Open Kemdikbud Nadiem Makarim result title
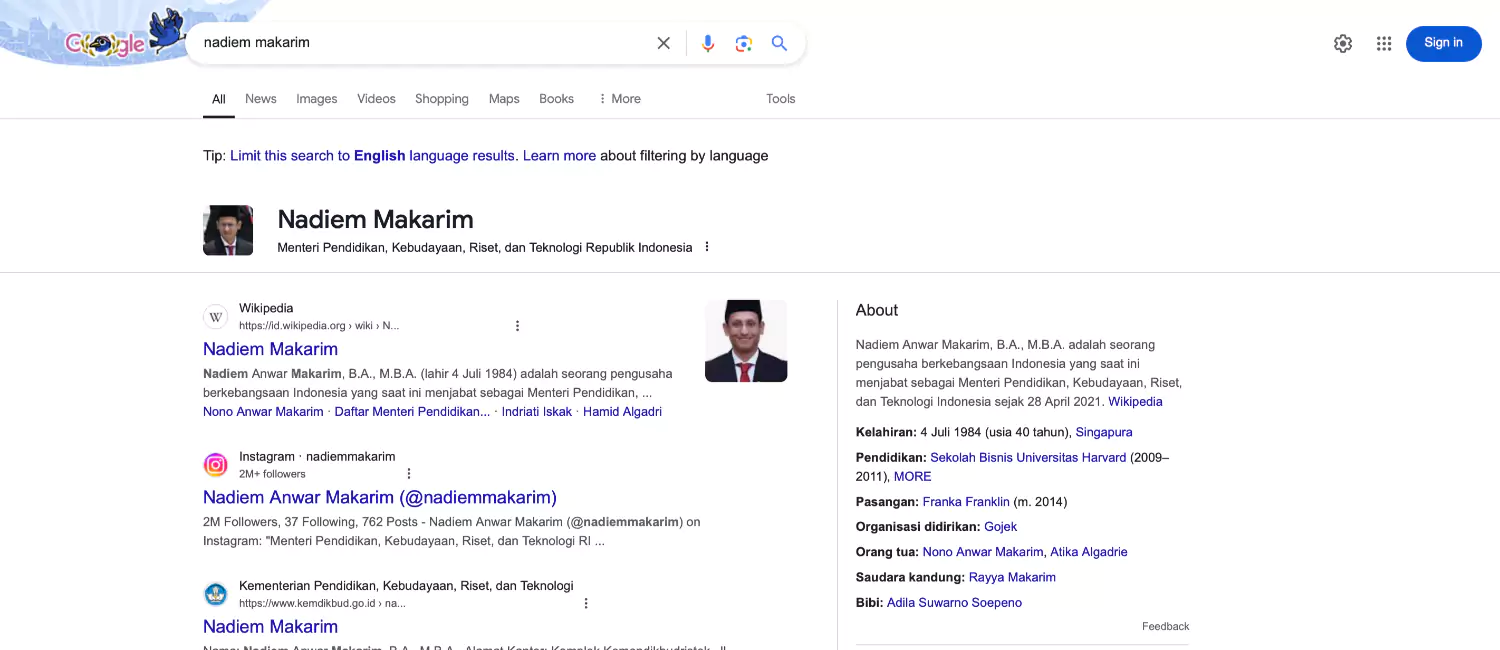 (x=270, y=627)
